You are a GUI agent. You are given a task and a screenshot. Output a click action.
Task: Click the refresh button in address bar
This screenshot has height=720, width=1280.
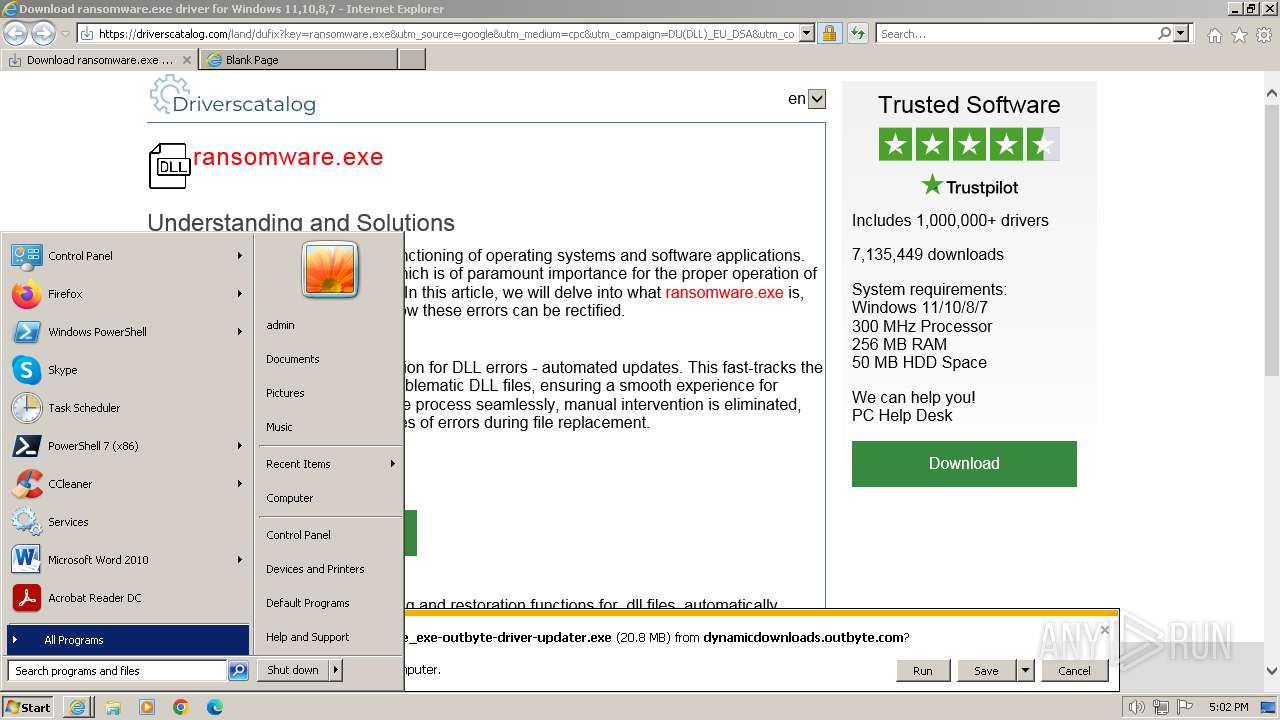tap(857, 34)
